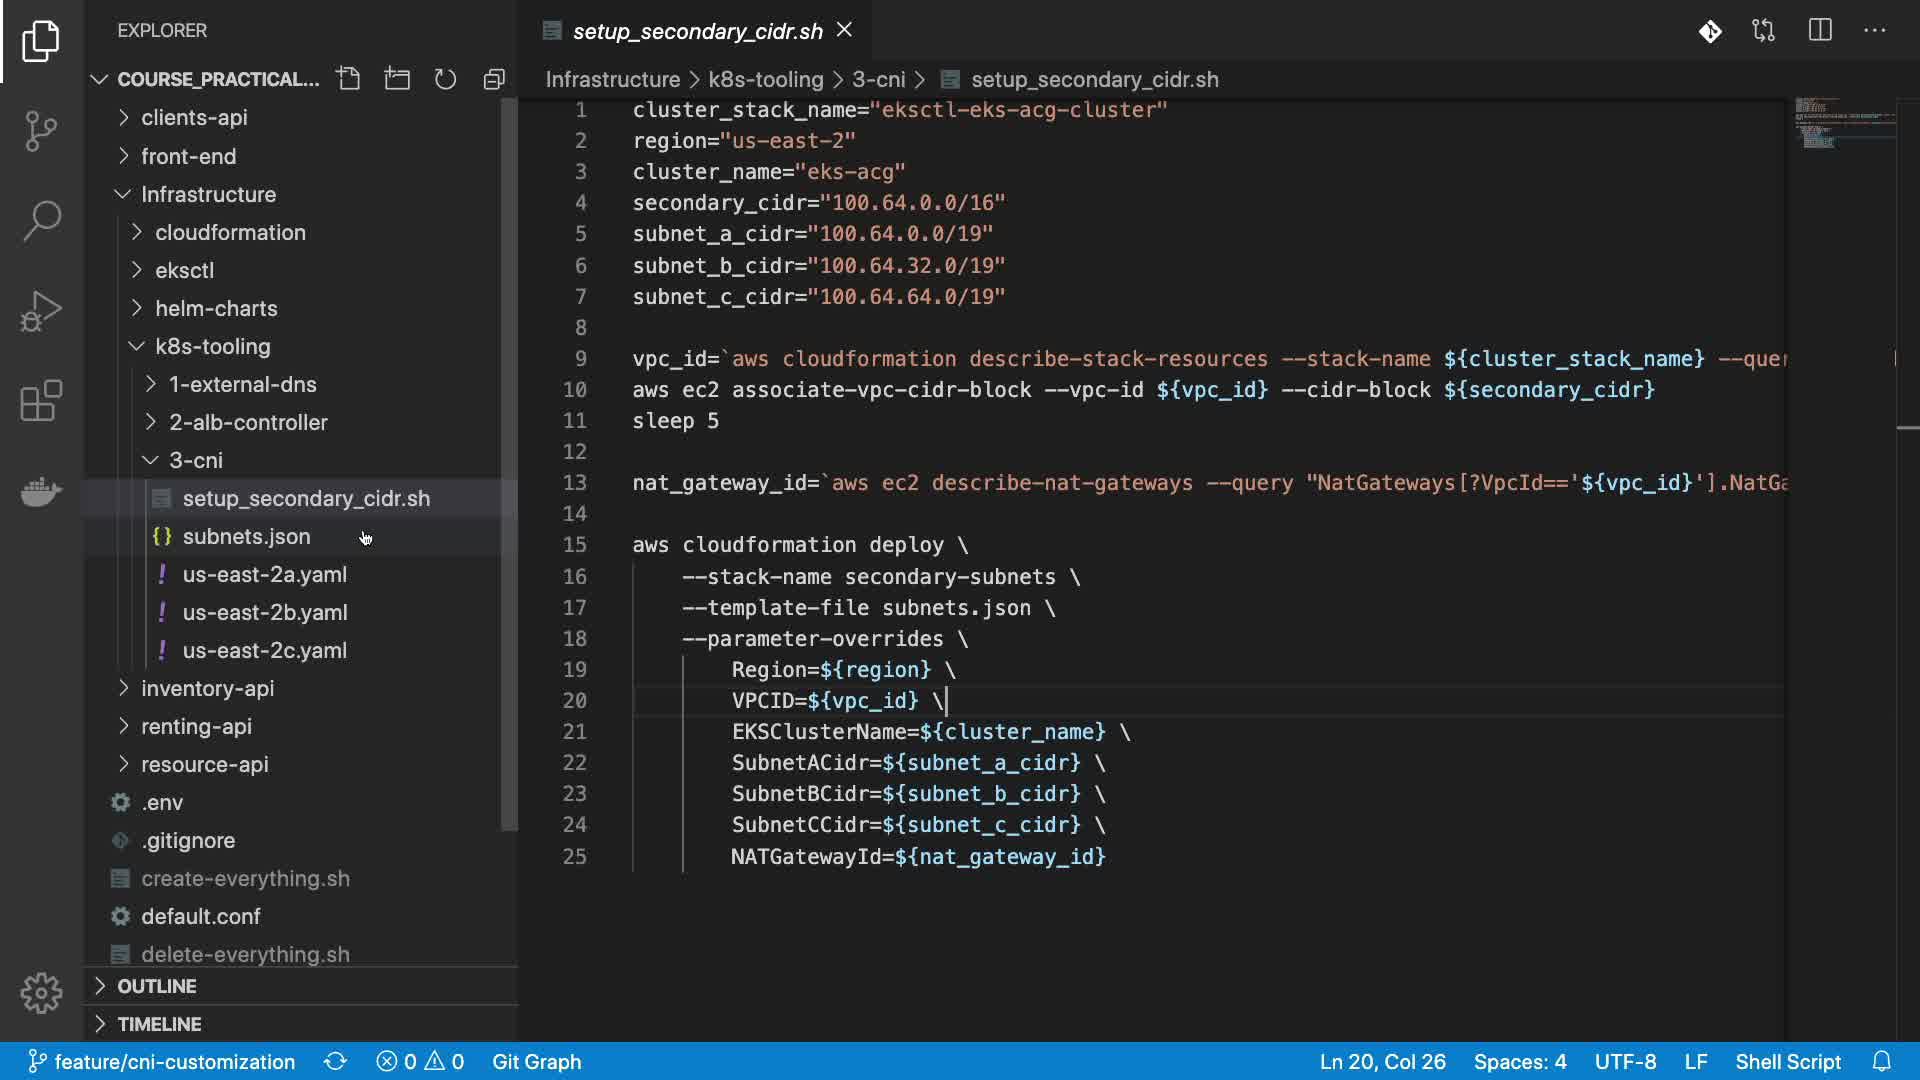The height and width of the screenshot is (1080, 1920).
Task: Click the feature/cni-customization branch indicator
Action: tap(162, 1062)
